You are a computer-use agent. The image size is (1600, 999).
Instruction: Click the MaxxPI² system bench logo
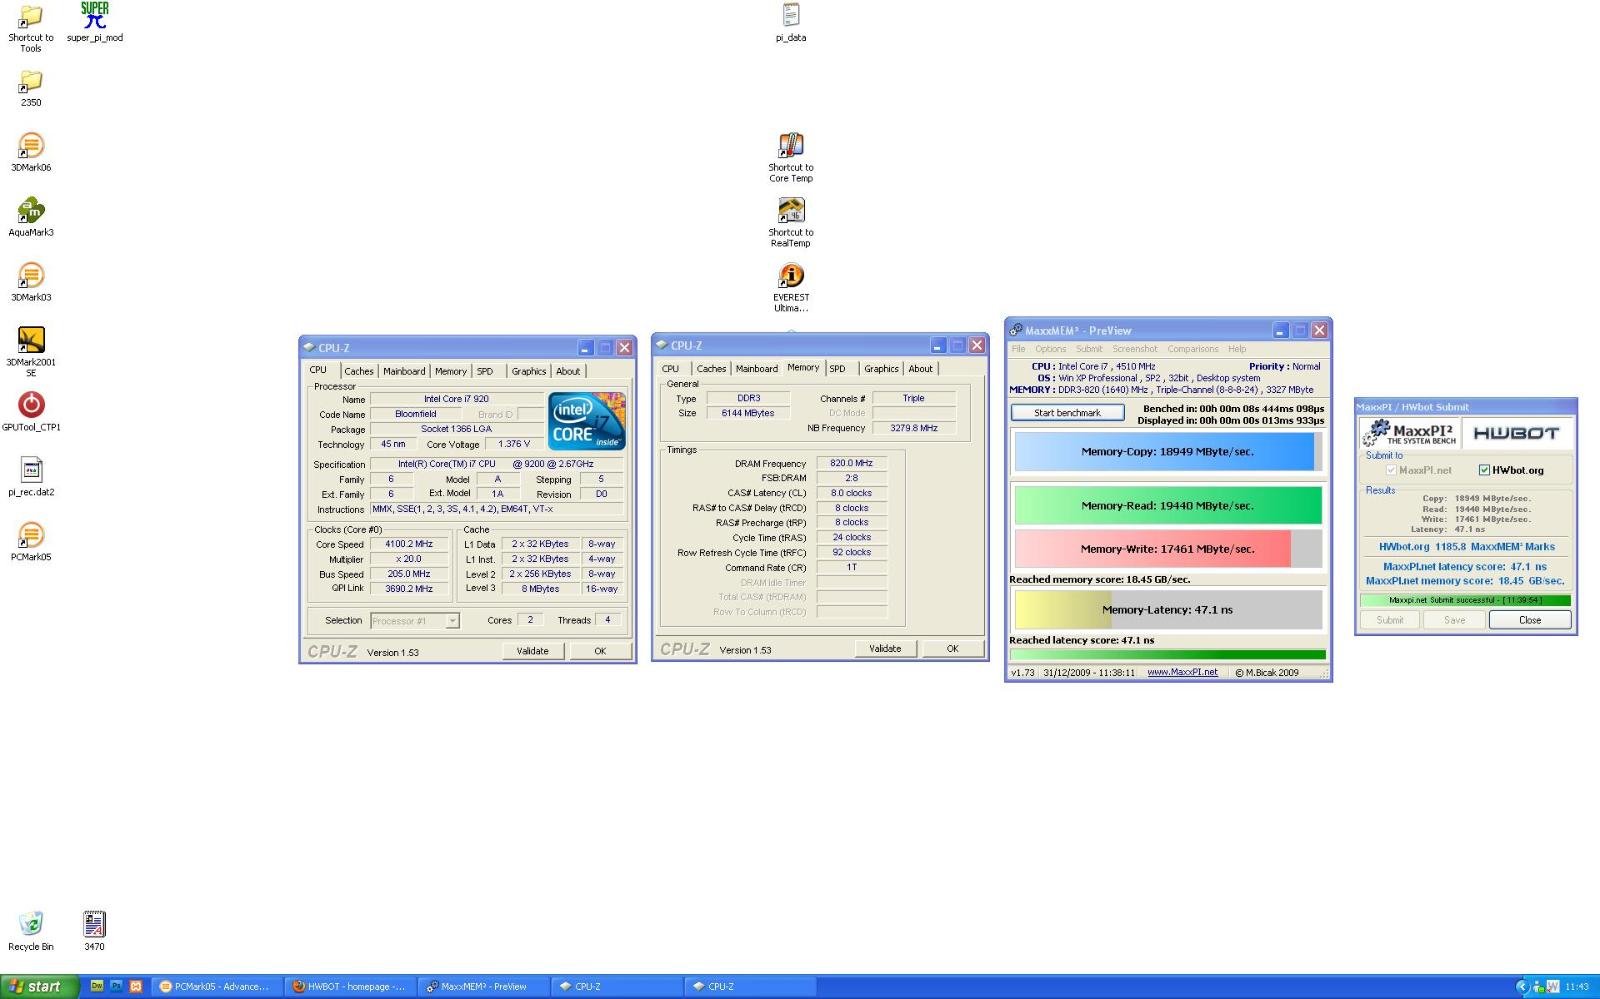(x=1410, y=433)
